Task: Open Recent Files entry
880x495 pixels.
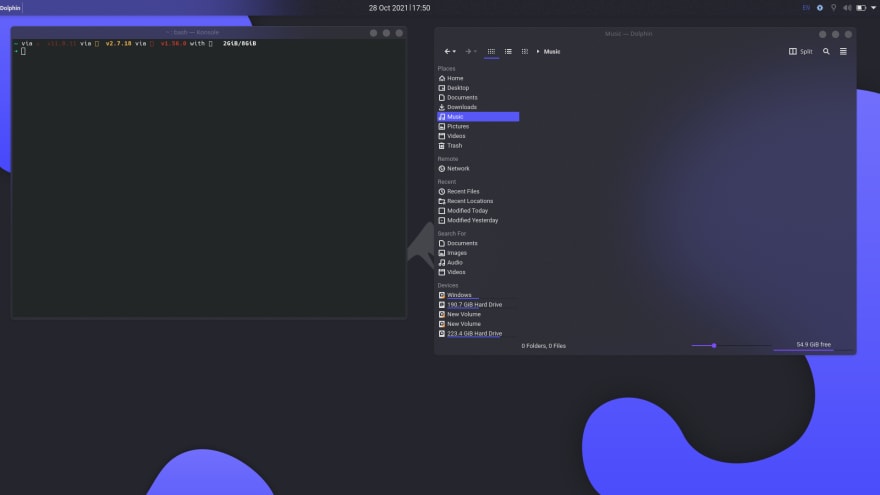Action: click(x=478, y=191)
